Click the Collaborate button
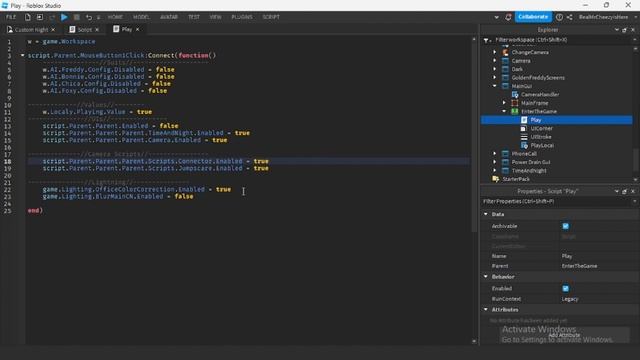The width and height of the screenshot is (640, 360). point(533,17)
